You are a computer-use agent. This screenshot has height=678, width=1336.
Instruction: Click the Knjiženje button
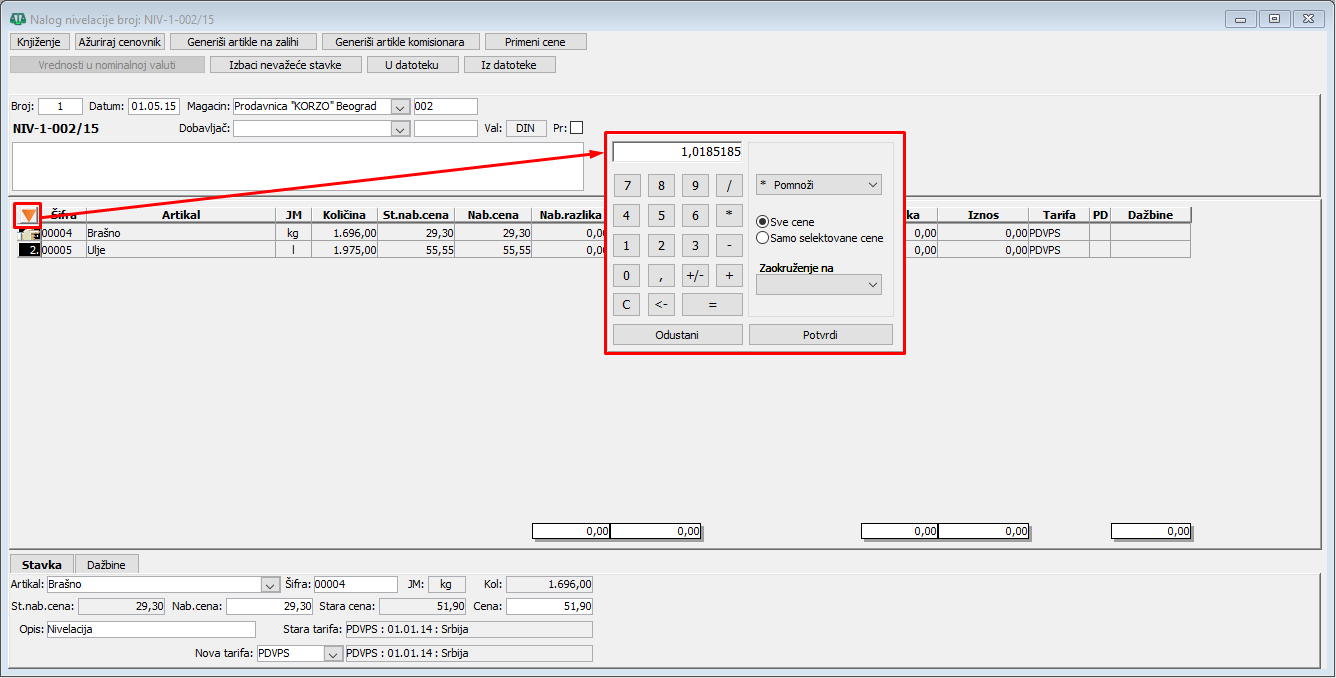(x=40, y=42)
